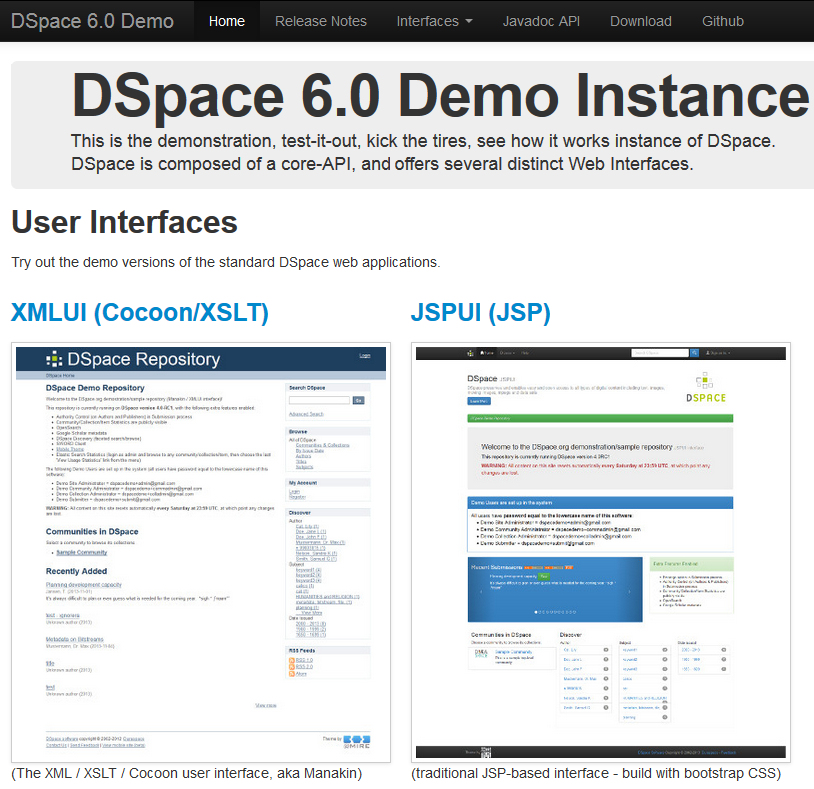
Task: Expand the Interfaces dropdown menu
Action: (435, 21)
